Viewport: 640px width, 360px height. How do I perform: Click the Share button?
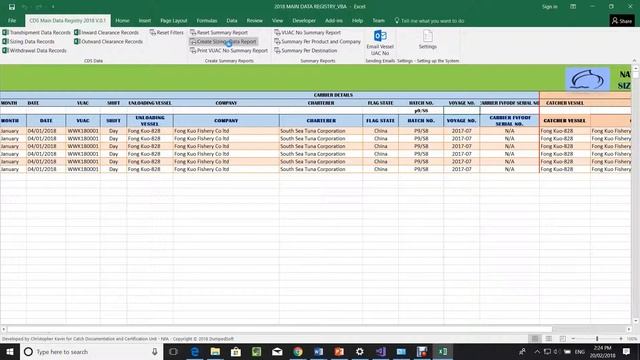(x=622, y=21)
